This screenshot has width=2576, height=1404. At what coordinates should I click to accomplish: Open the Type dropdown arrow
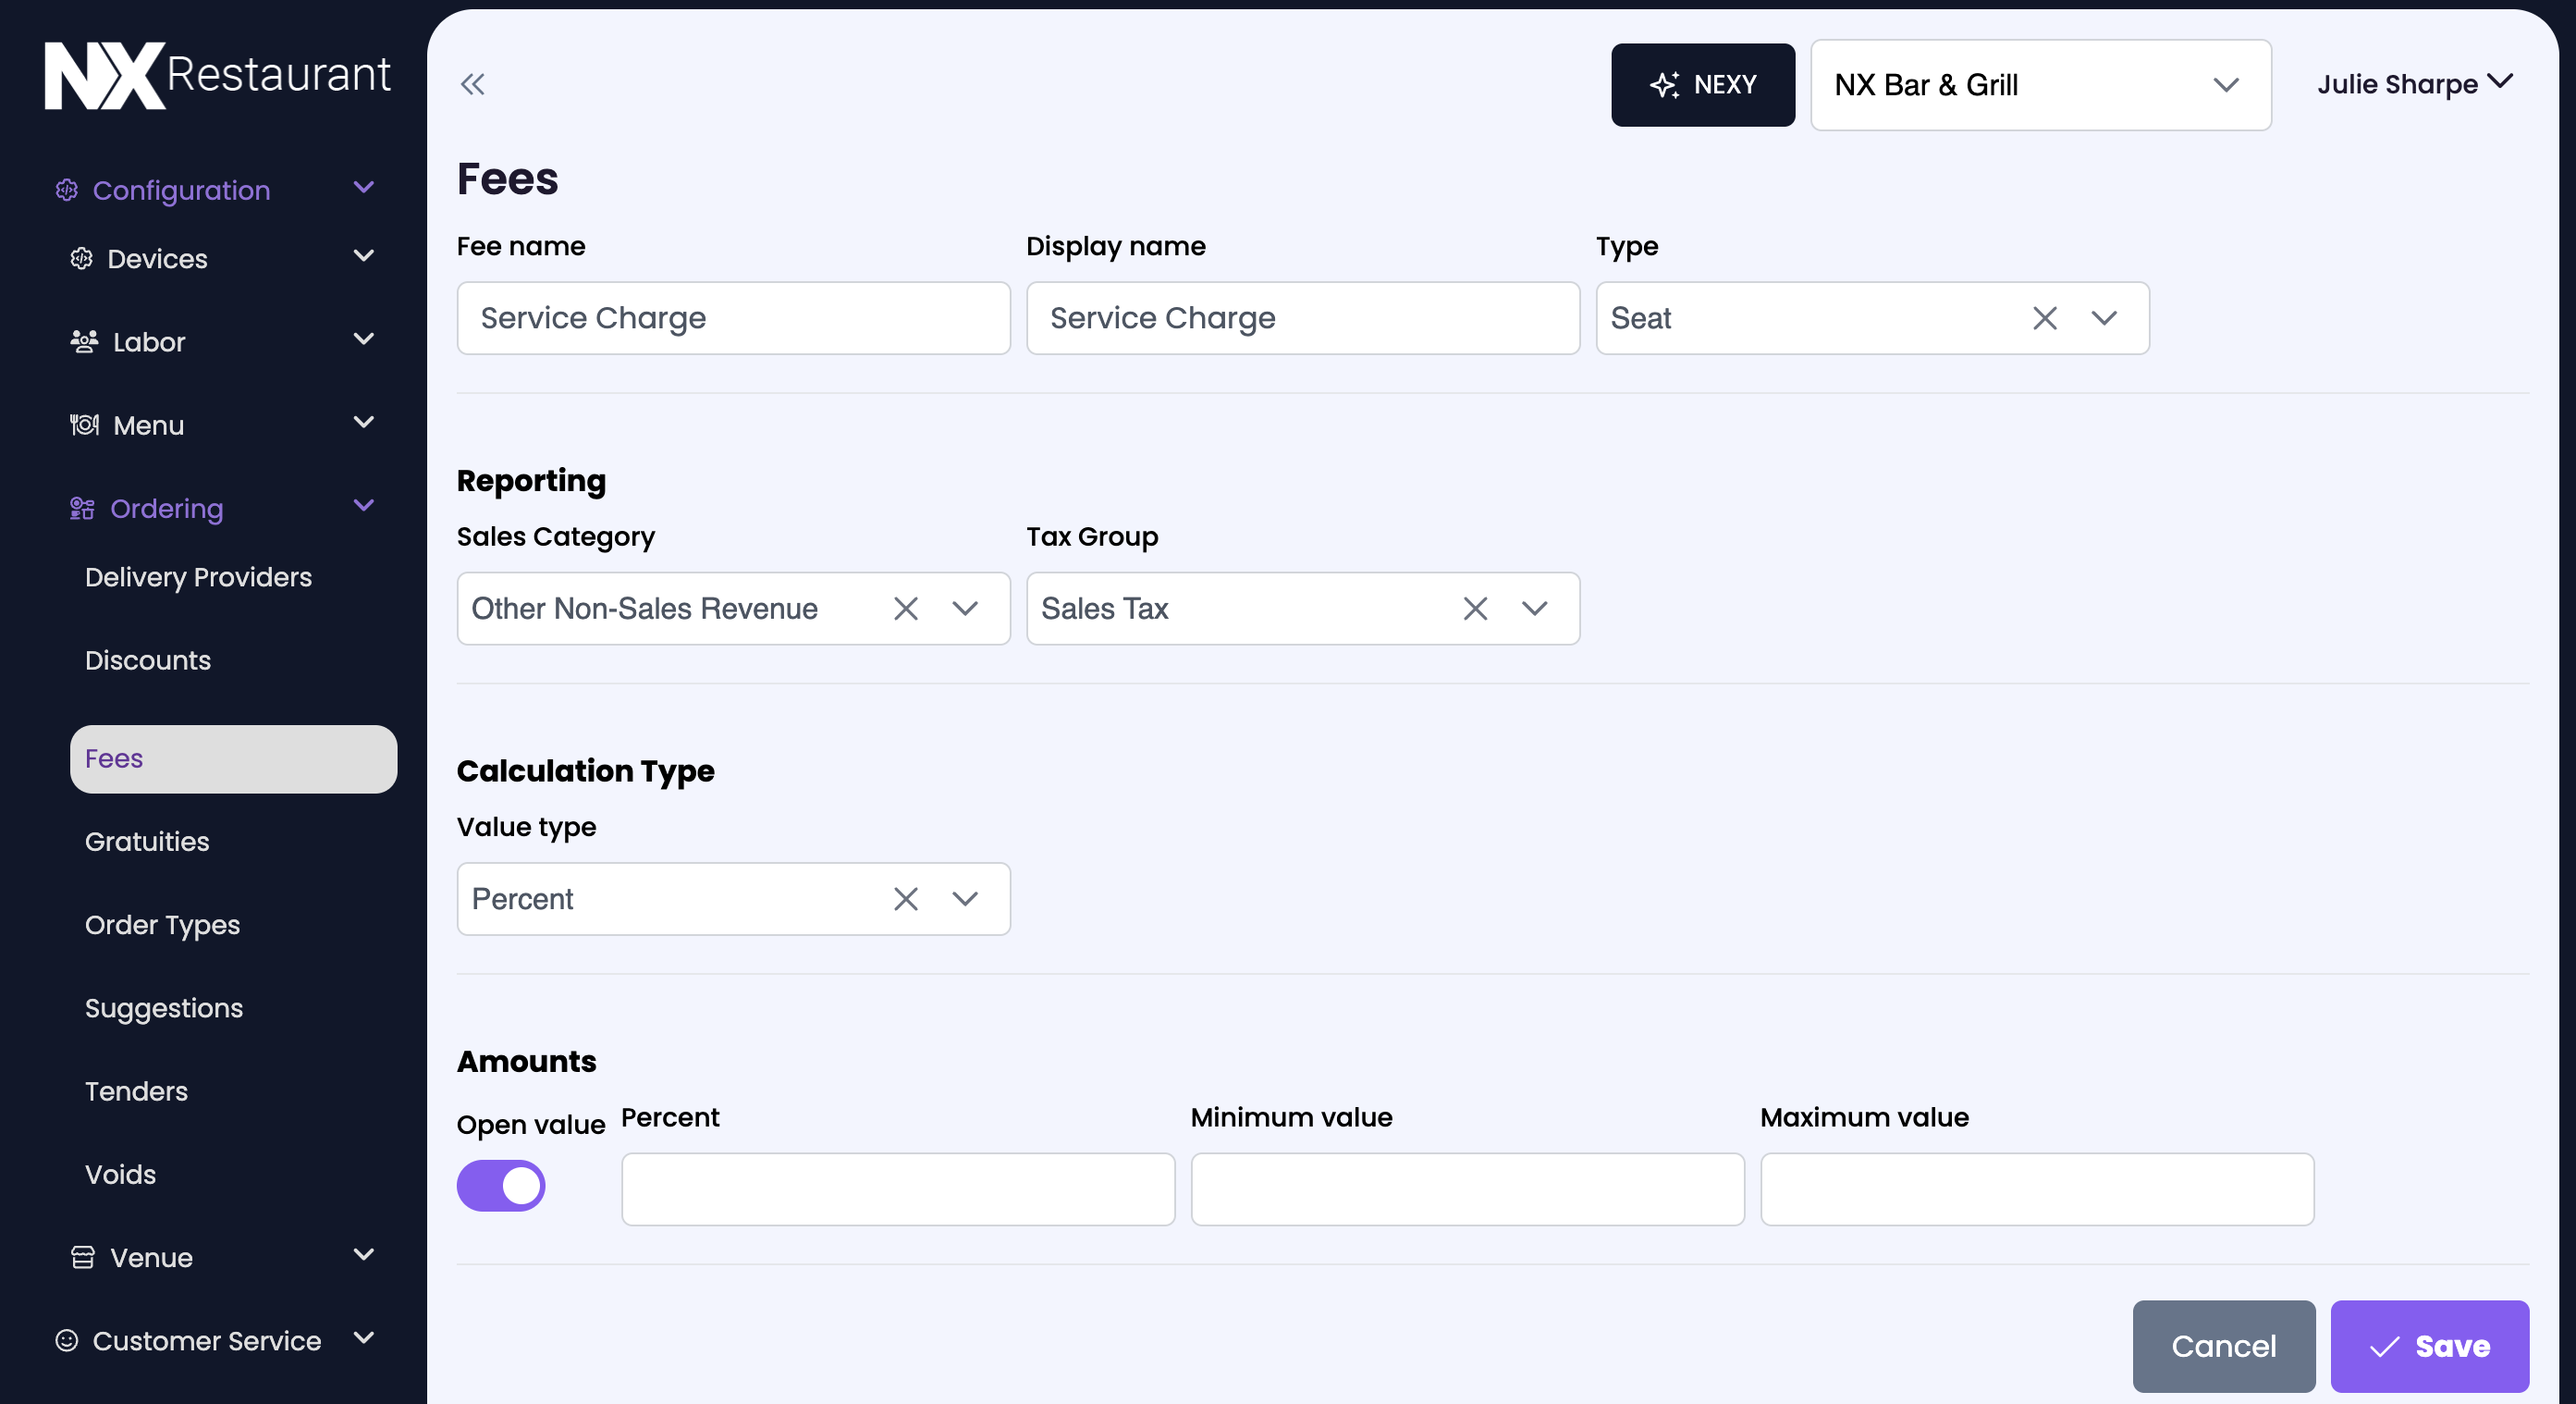2104,318
